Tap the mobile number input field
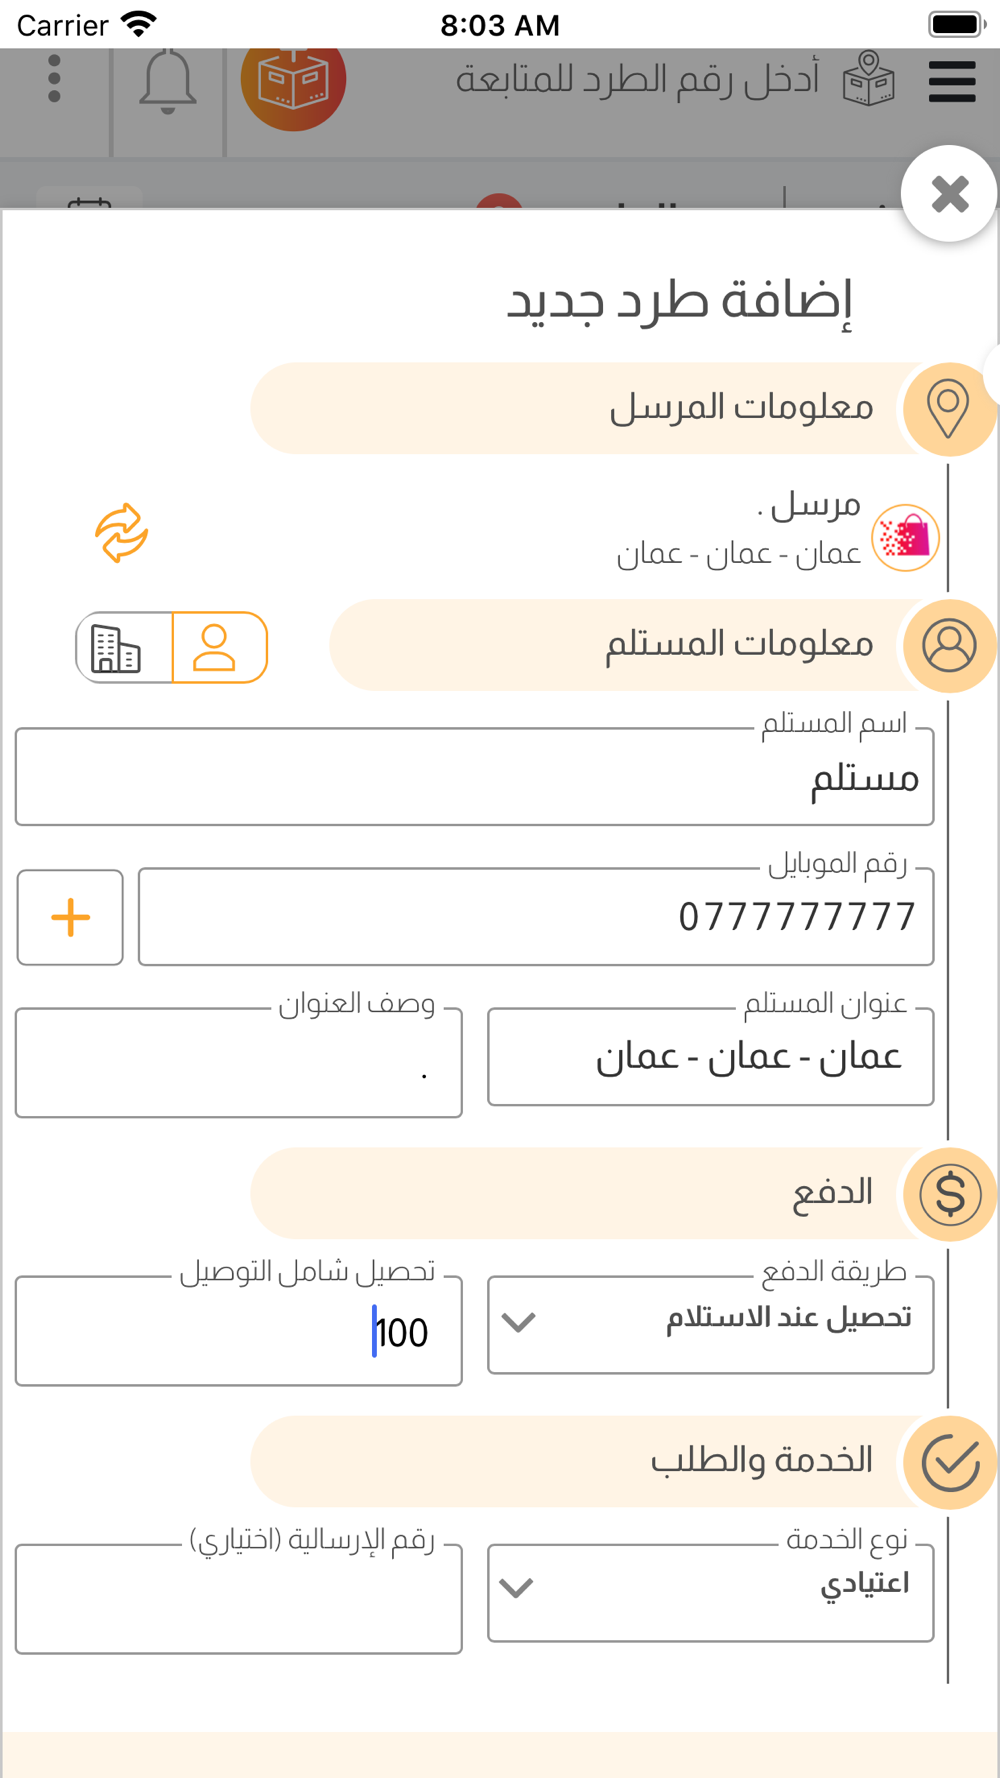The width and height of the screenshot is (1000, 1778). click(x=535, y=917)
